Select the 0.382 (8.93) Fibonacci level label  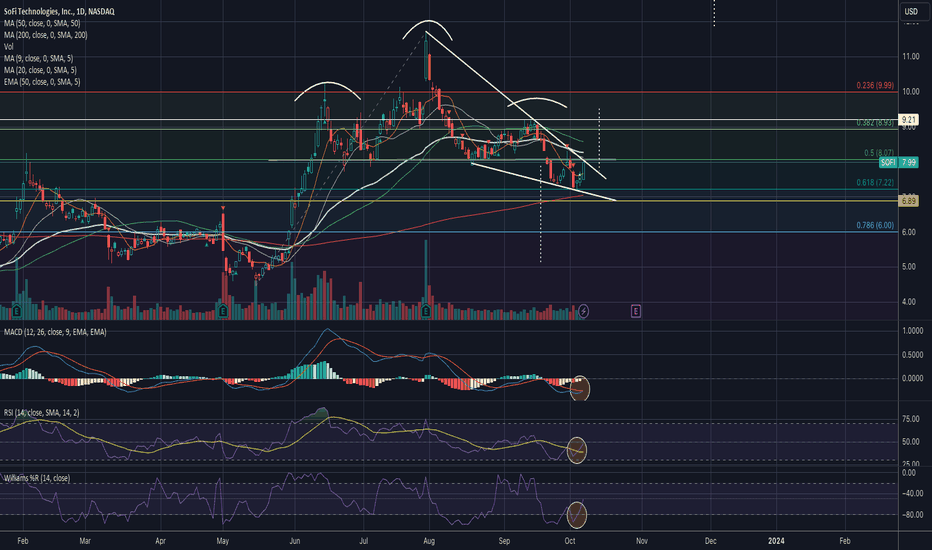875,123
